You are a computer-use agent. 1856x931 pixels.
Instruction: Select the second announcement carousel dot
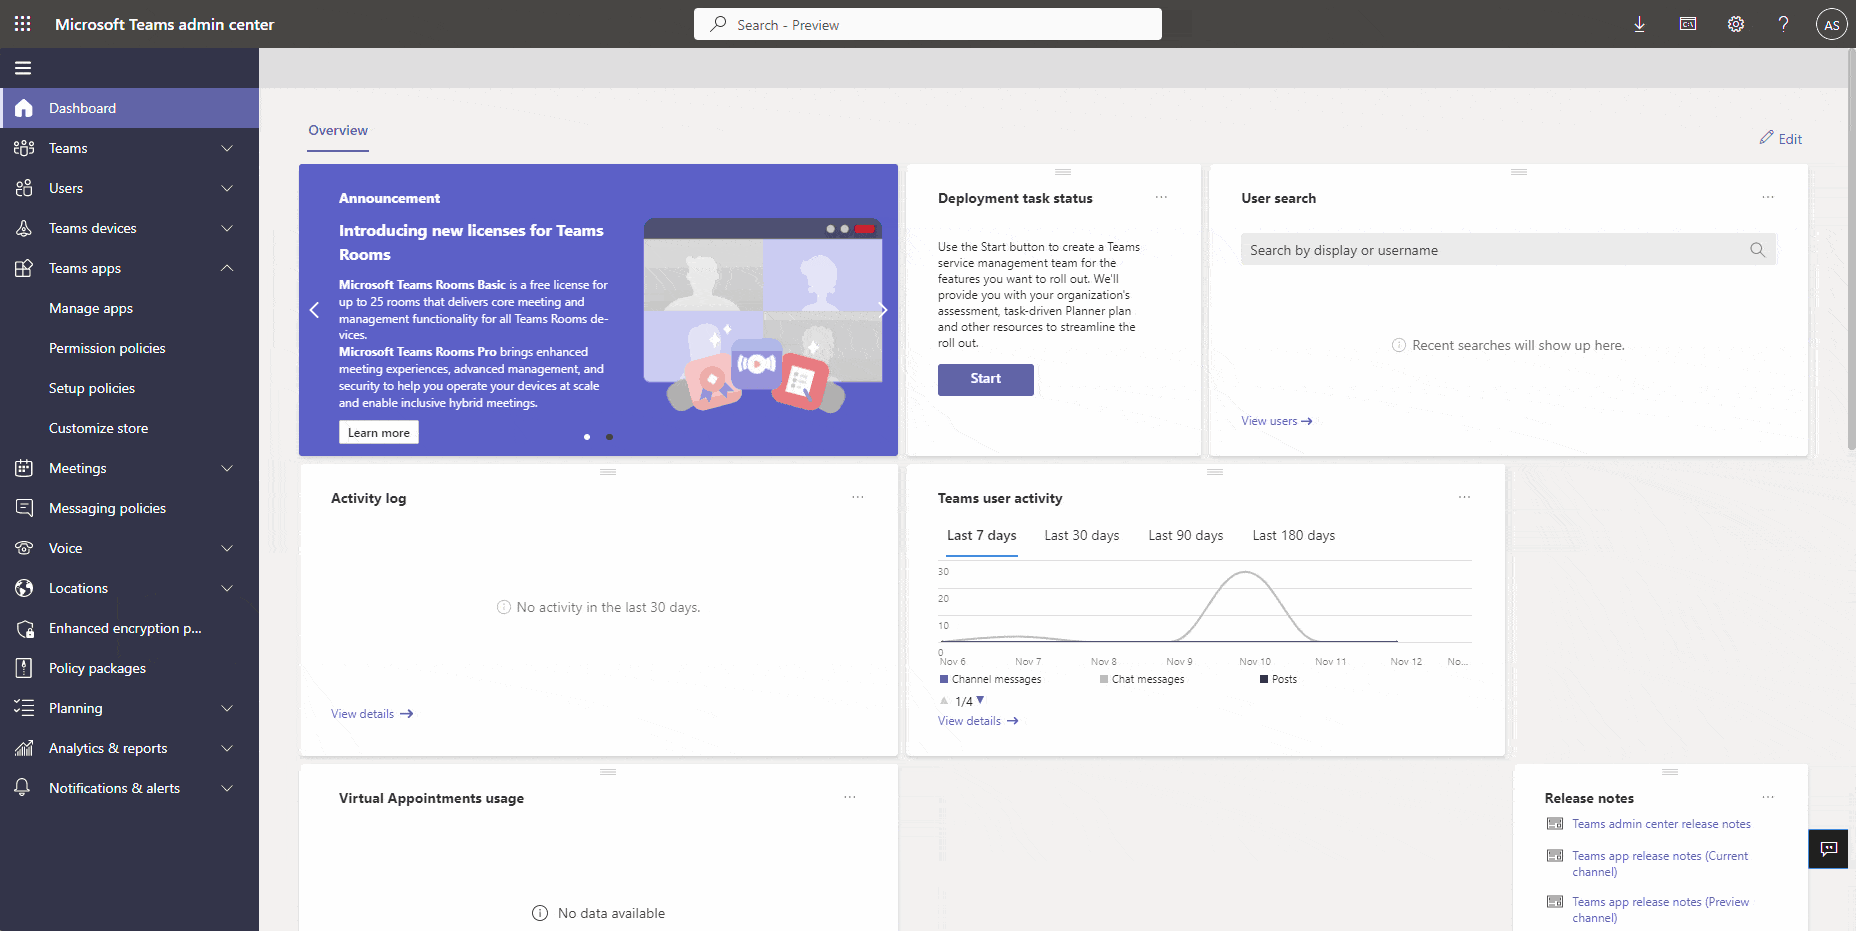click(610, 437)
